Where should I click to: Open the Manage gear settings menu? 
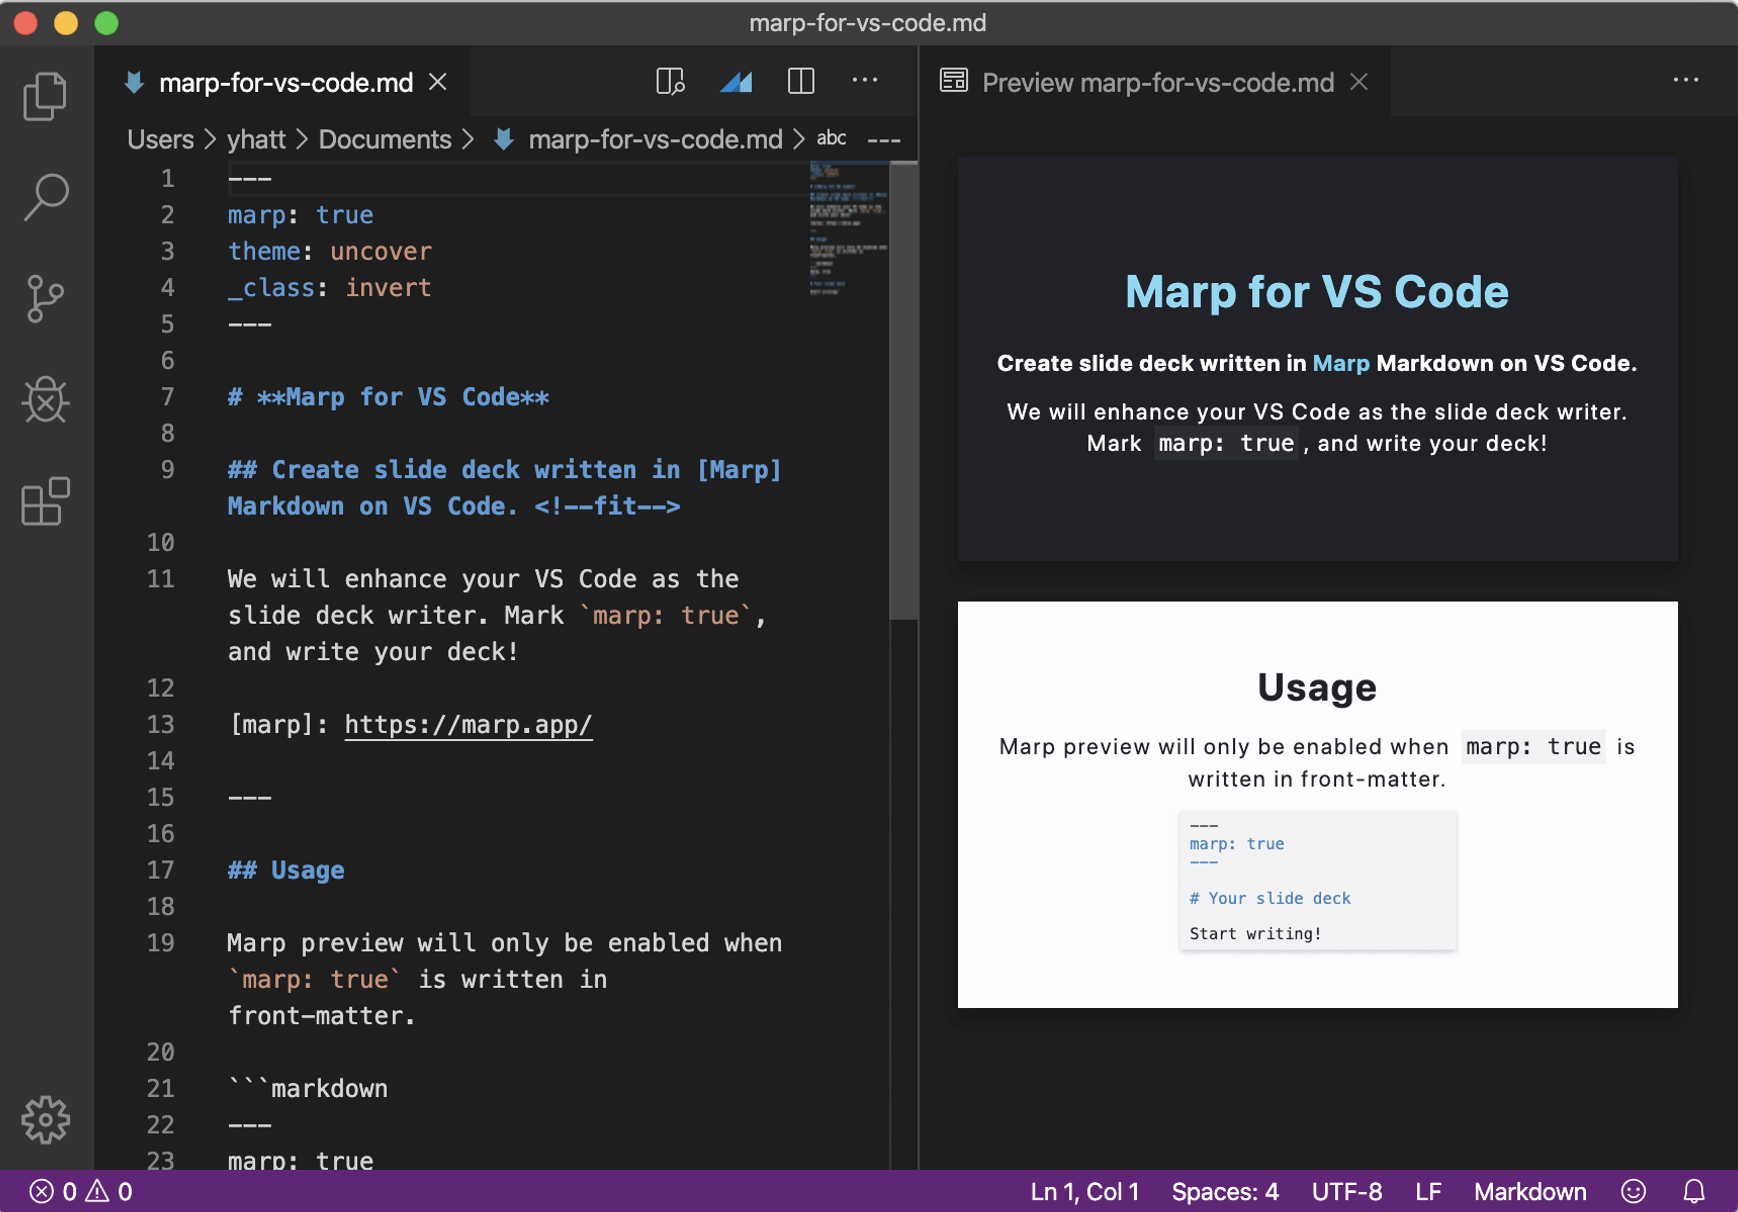click(x=45, y=1119)
